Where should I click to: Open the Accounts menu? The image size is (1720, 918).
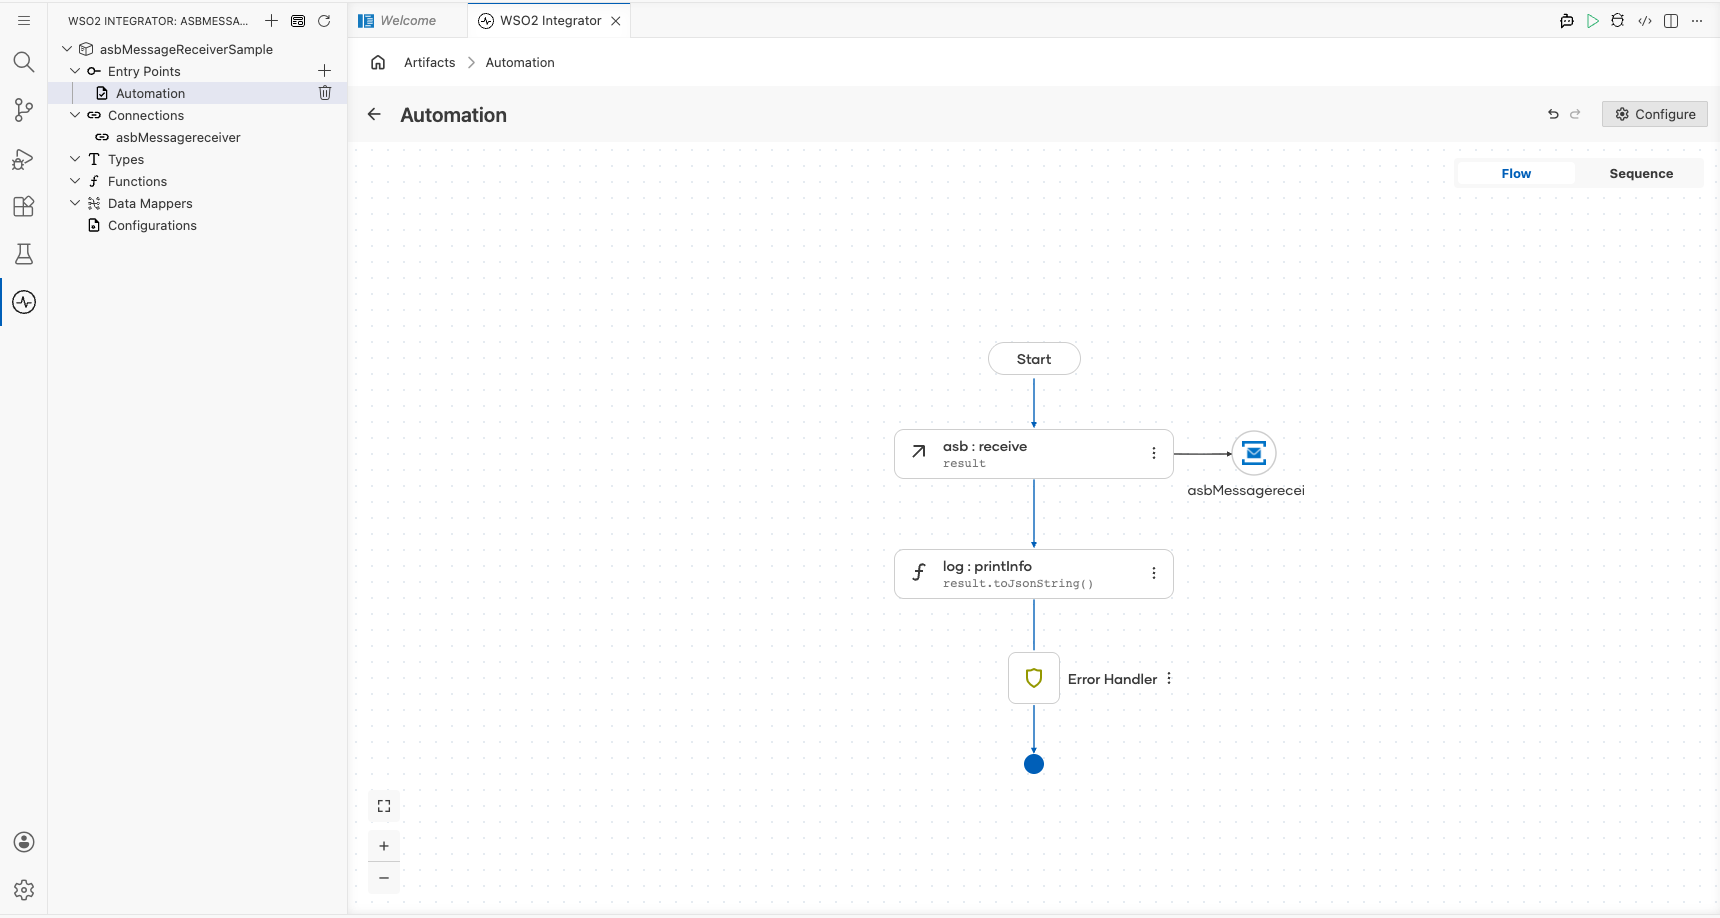click(24, 842)
